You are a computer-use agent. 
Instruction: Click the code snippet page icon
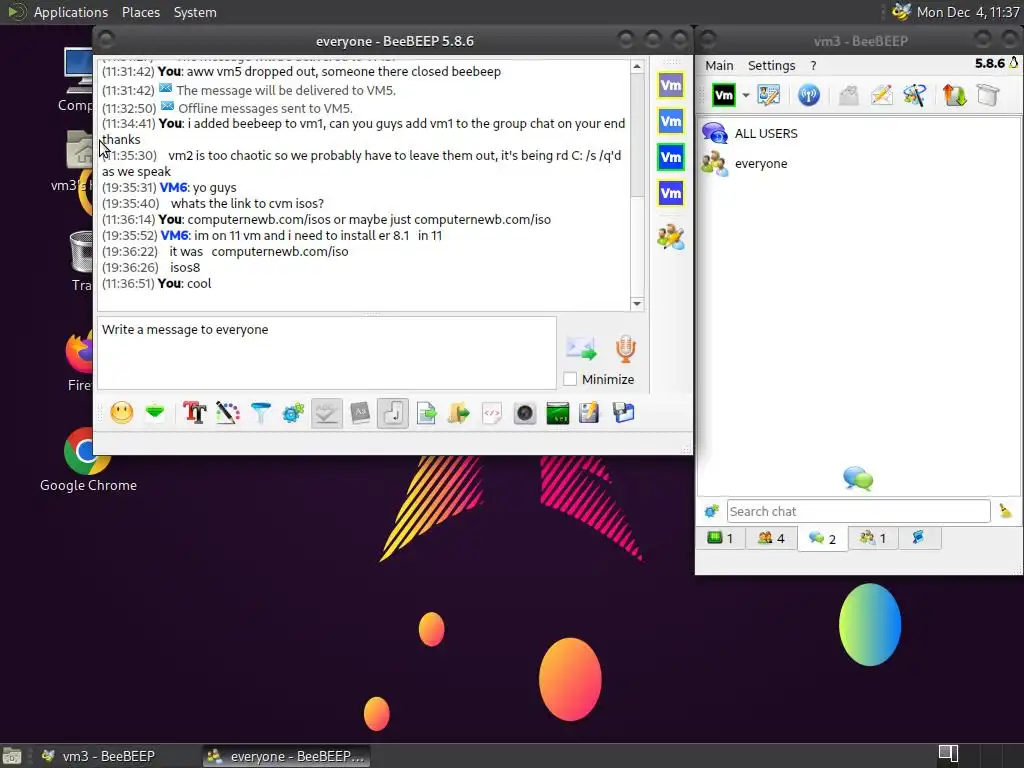[x=492, y=413]
